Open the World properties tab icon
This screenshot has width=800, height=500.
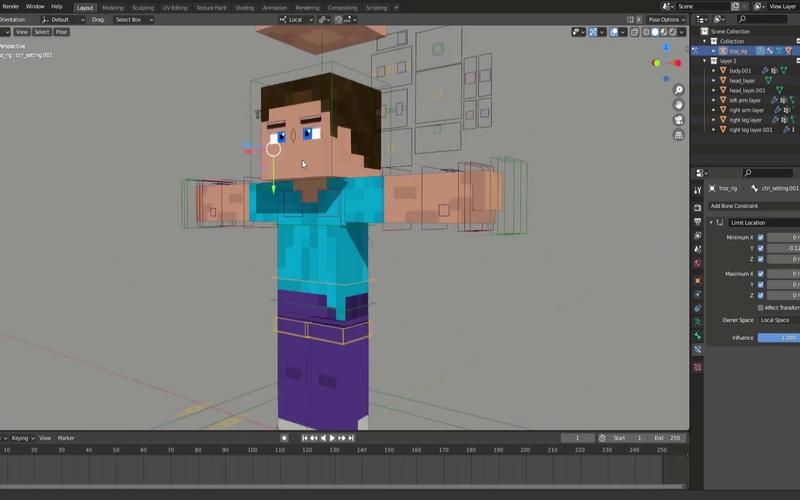(x=697, y=263)
